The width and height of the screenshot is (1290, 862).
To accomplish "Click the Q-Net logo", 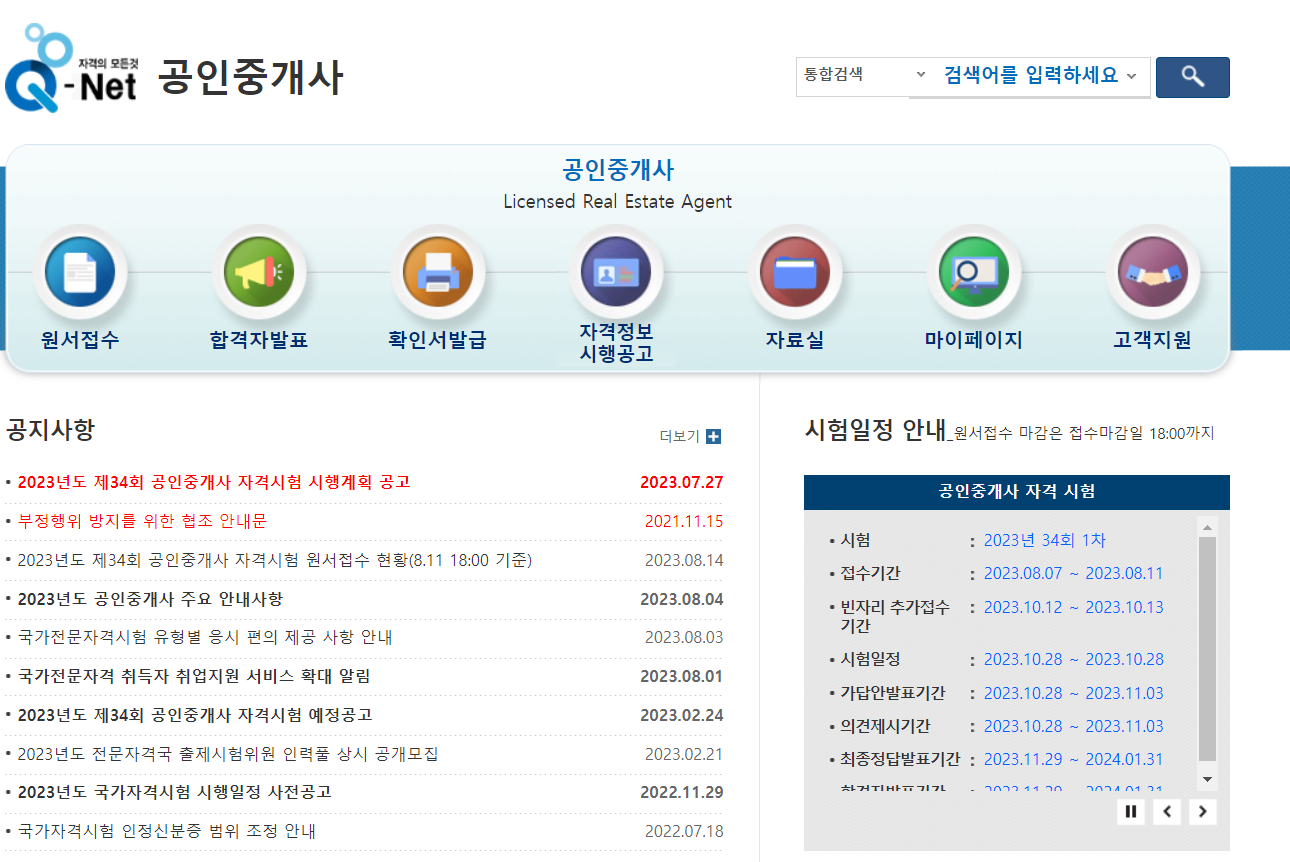I will [x=72, y=68].
